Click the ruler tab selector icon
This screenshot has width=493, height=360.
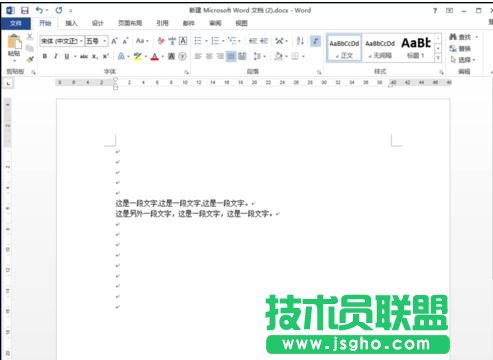(8, 83)
